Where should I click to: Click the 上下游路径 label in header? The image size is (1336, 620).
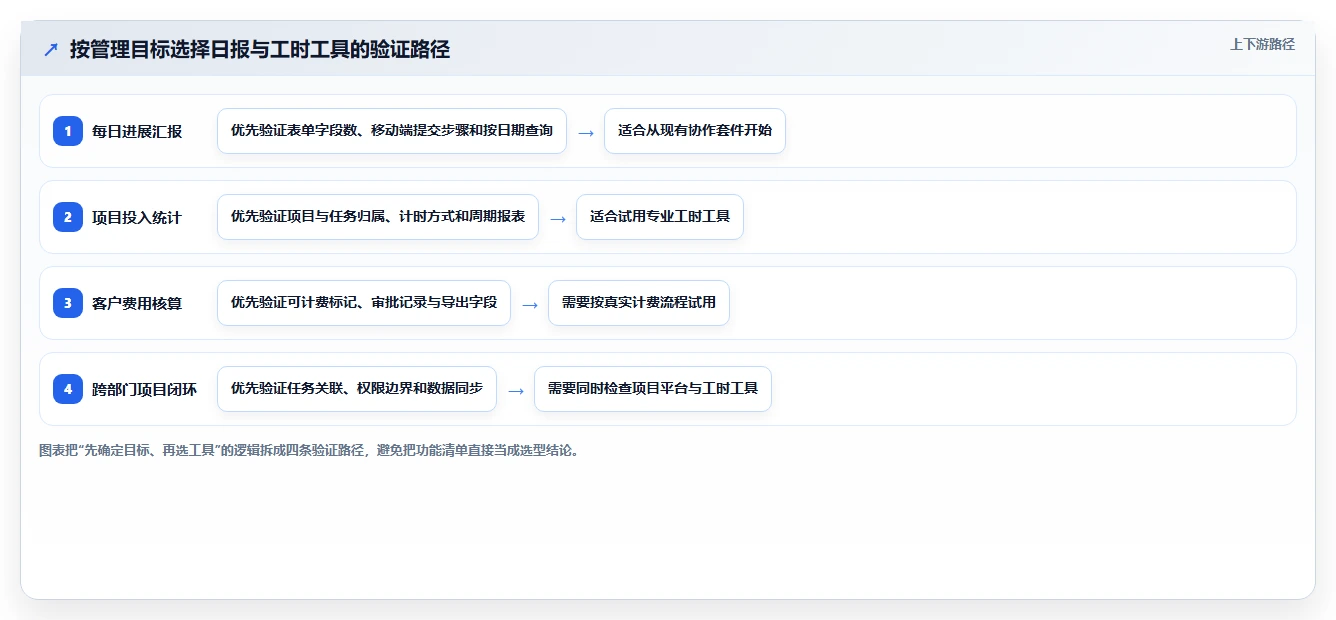[1262, 44]
